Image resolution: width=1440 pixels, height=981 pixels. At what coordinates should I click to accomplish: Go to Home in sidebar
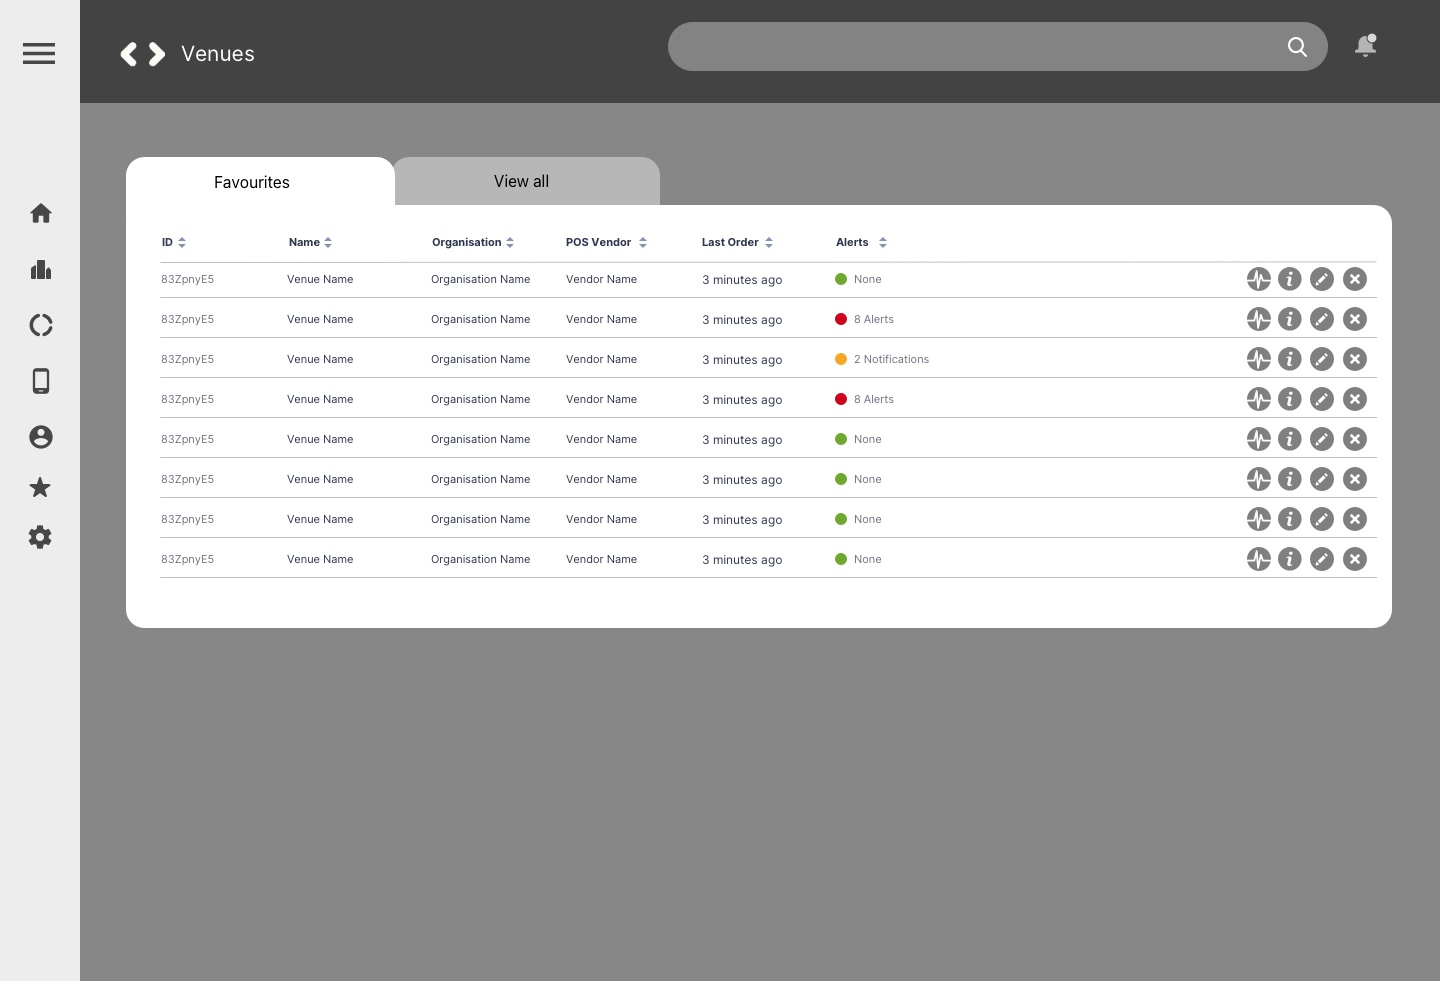[41, 213]
